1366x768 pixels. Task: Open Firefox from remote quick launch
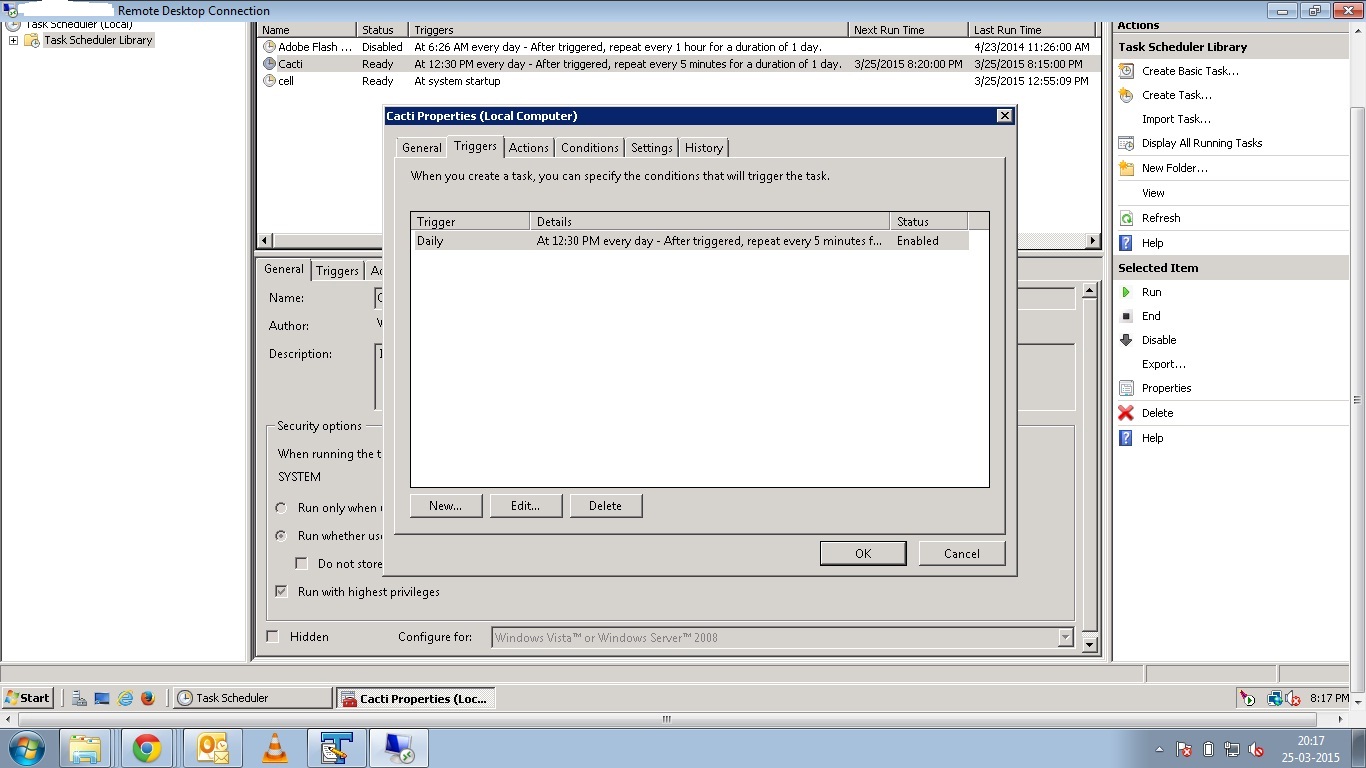(x=148, y=698)
